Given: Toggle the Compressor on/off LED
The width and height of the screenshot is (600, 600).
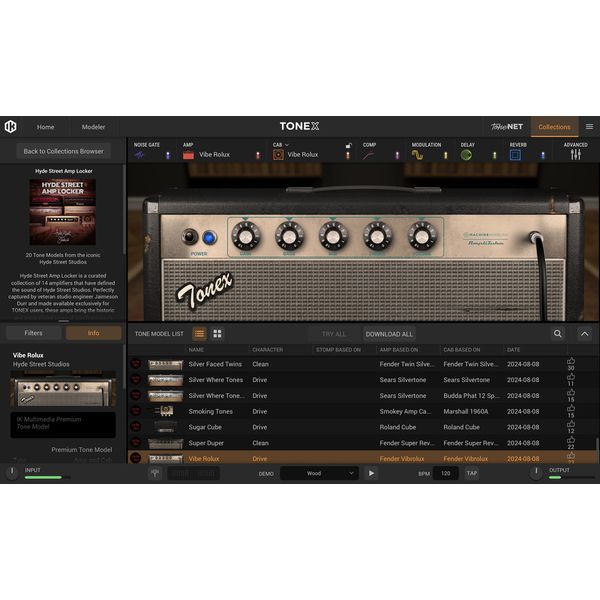Looking at the screenshot, I should click(397, 155).
